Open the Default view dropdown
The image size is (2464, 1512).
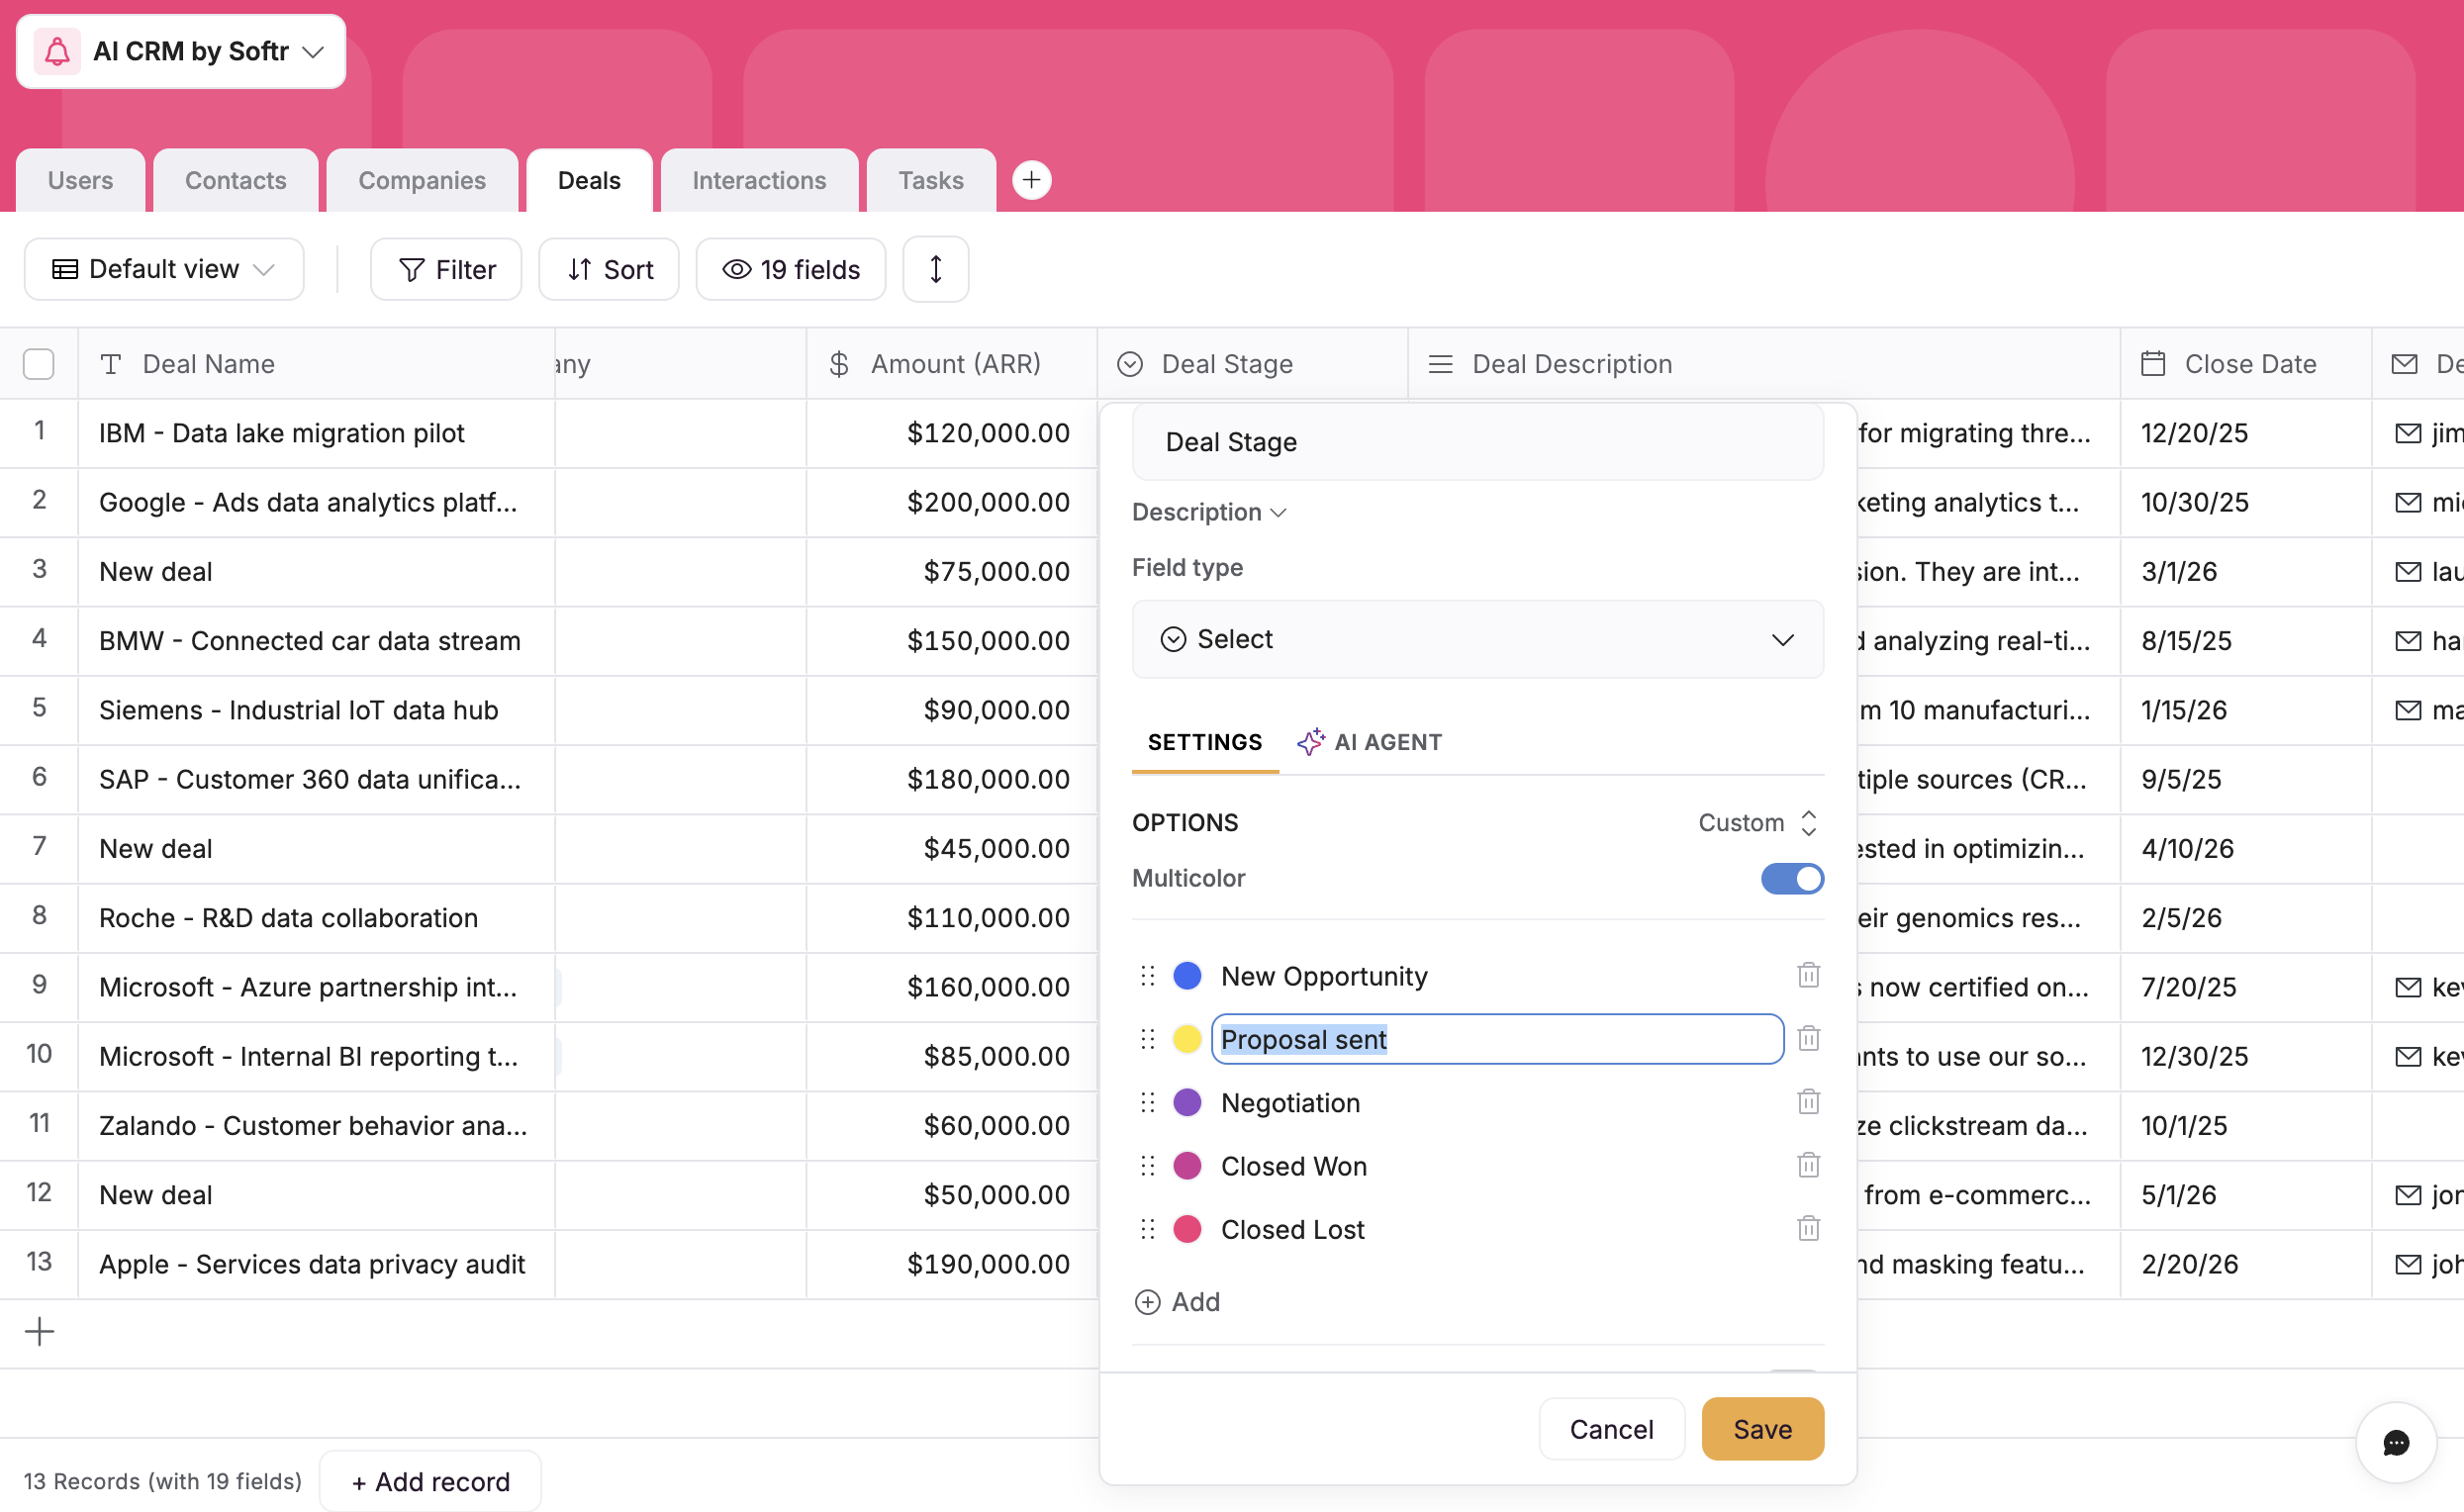click(163, 269)
